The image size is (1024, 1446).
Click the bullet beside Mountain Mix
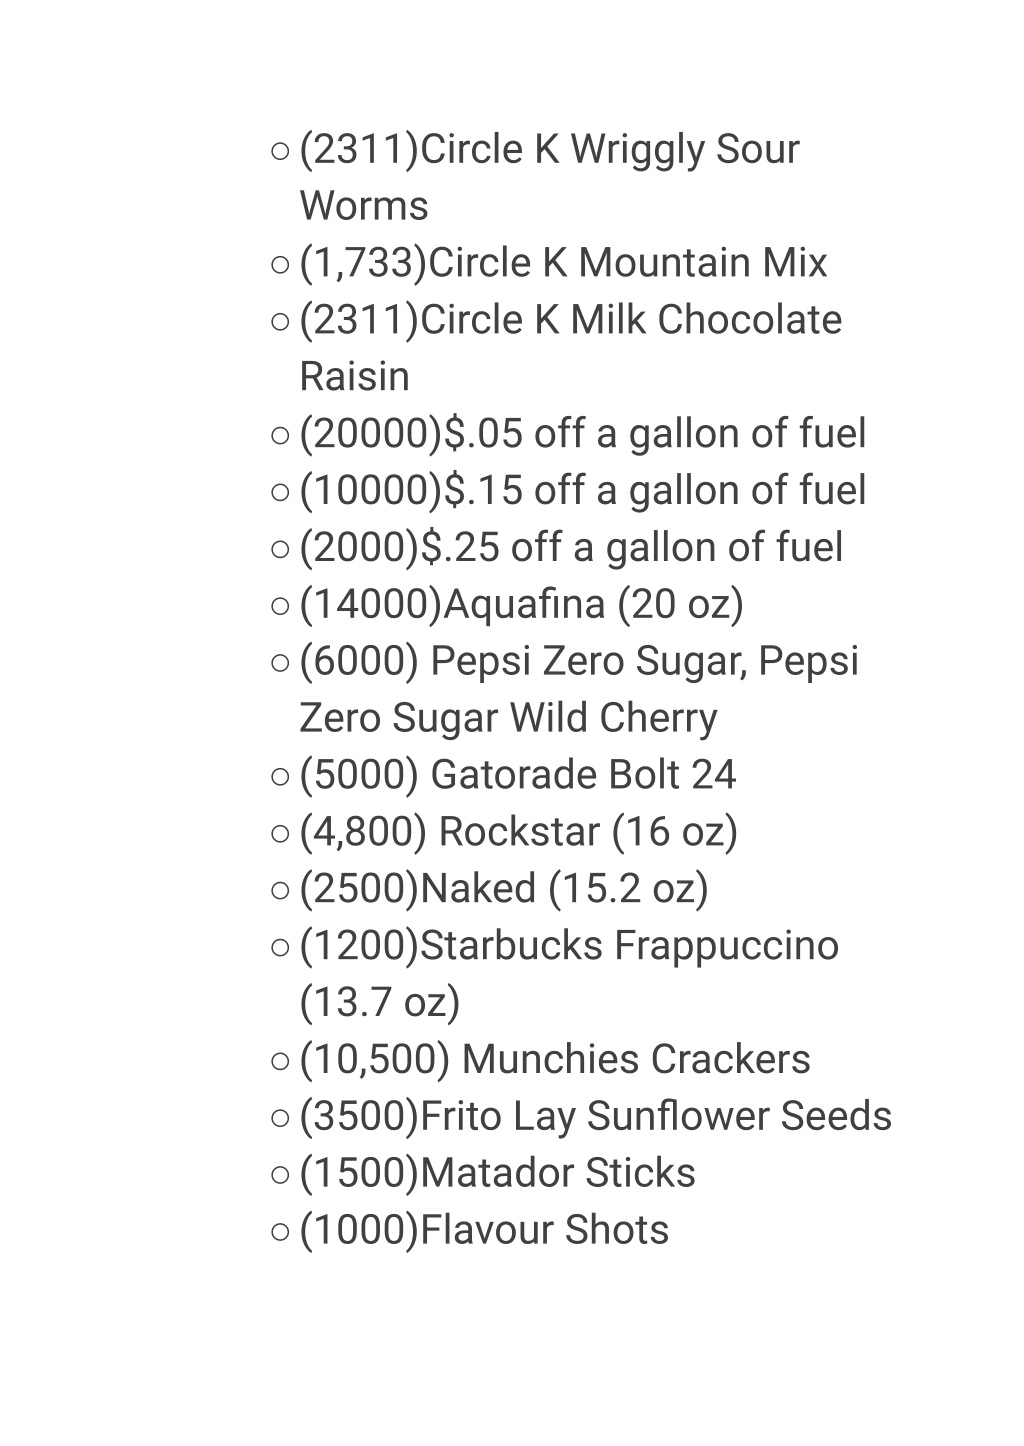click(280, 265)
